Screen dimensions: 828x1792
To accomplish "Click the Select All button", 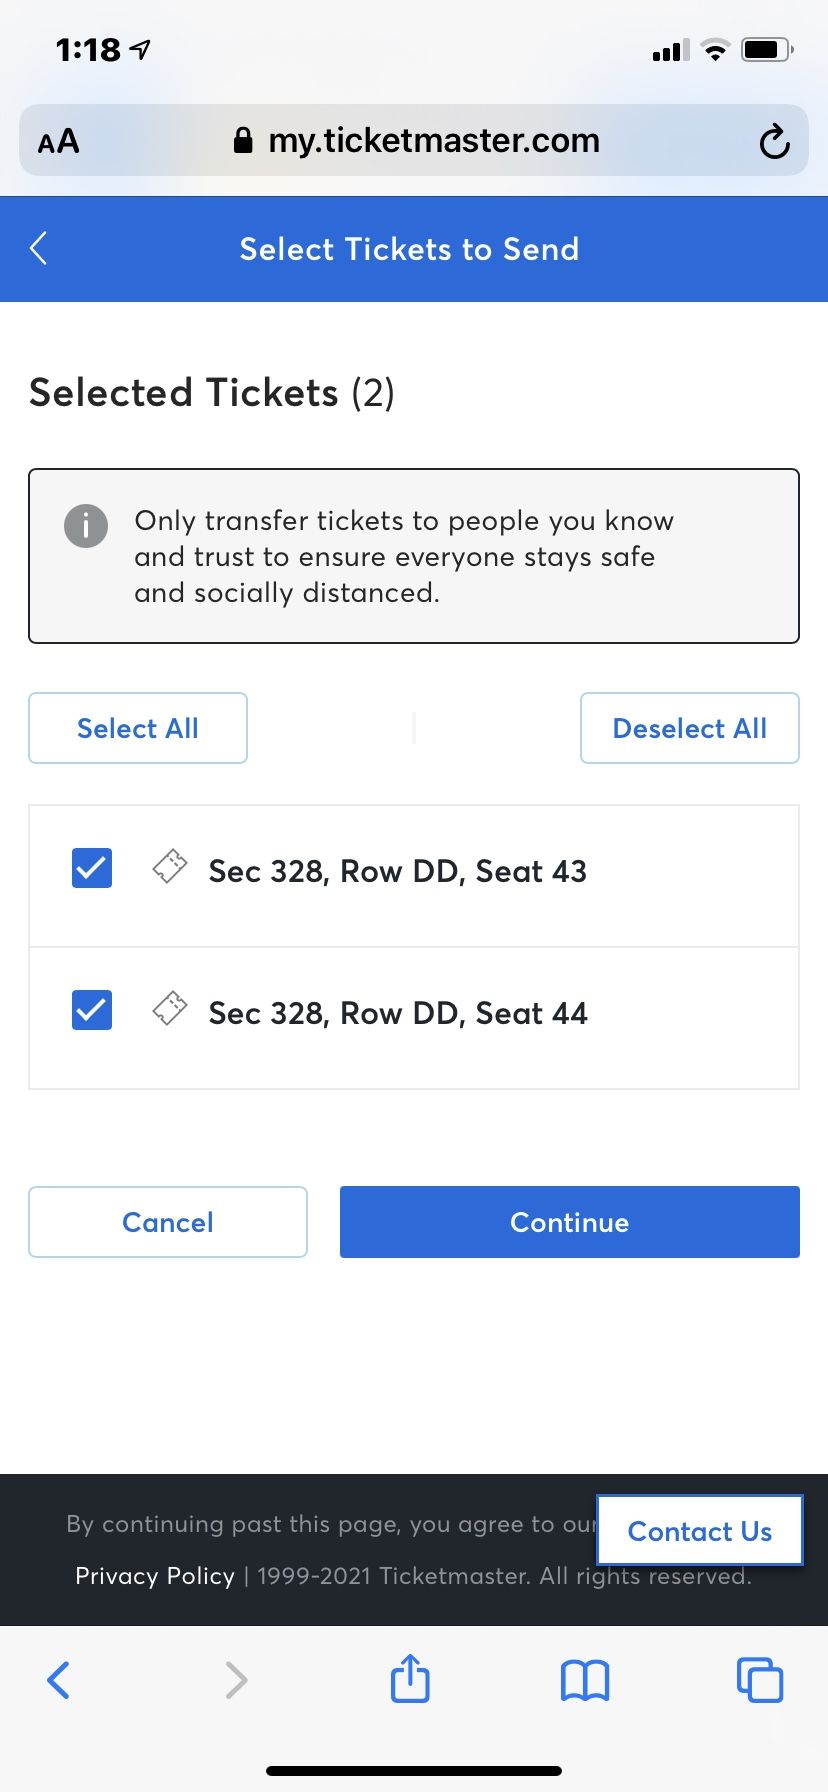I will [x=138, y=728].
